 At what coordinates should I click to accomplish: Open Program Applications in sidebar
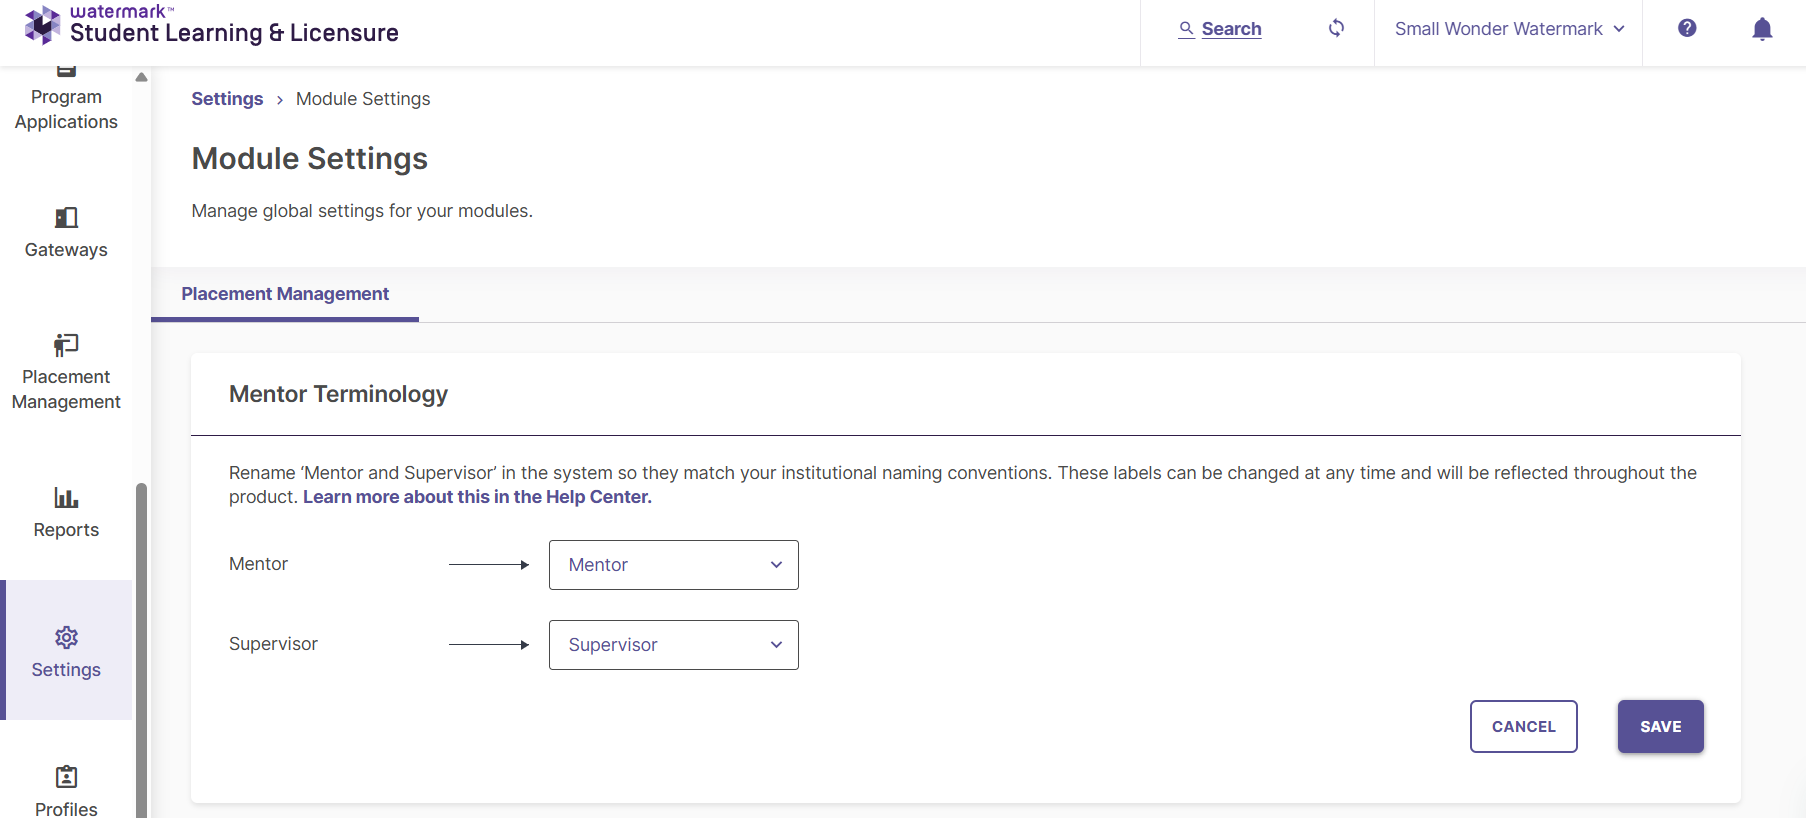click(x=66, y=109)
